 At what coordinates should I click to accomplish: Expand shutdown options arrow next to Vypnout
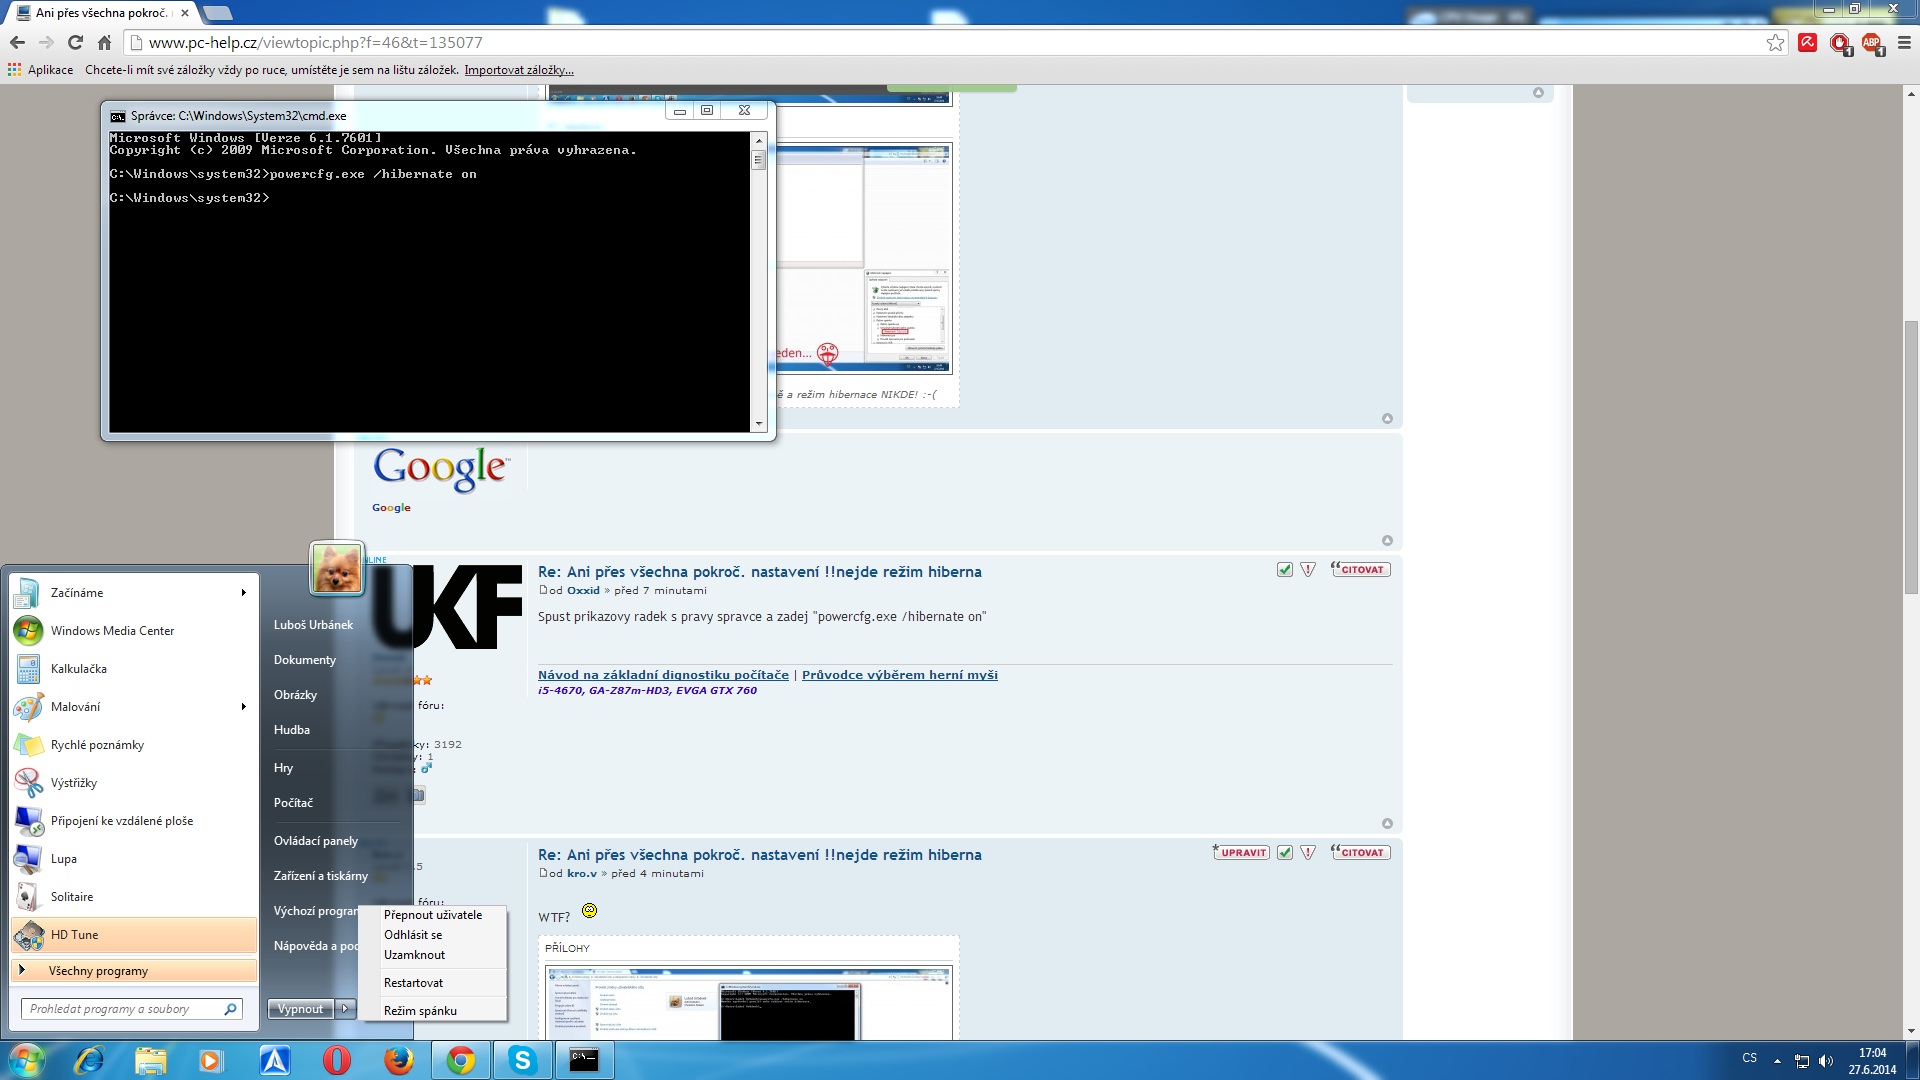click(x=345, y=1009)
